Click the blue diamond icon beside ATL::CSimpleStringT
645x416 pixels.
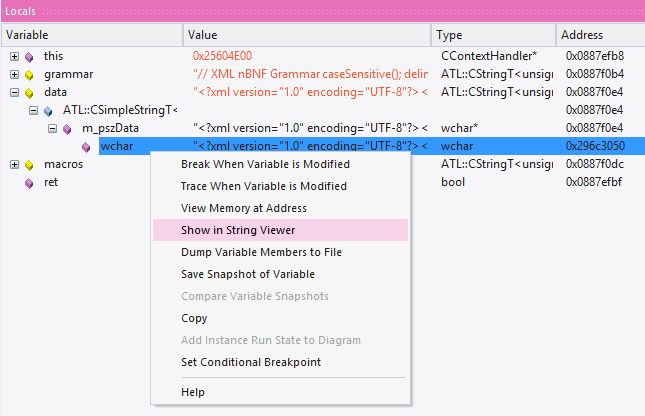pyautogui.click(x=48, y=110)
